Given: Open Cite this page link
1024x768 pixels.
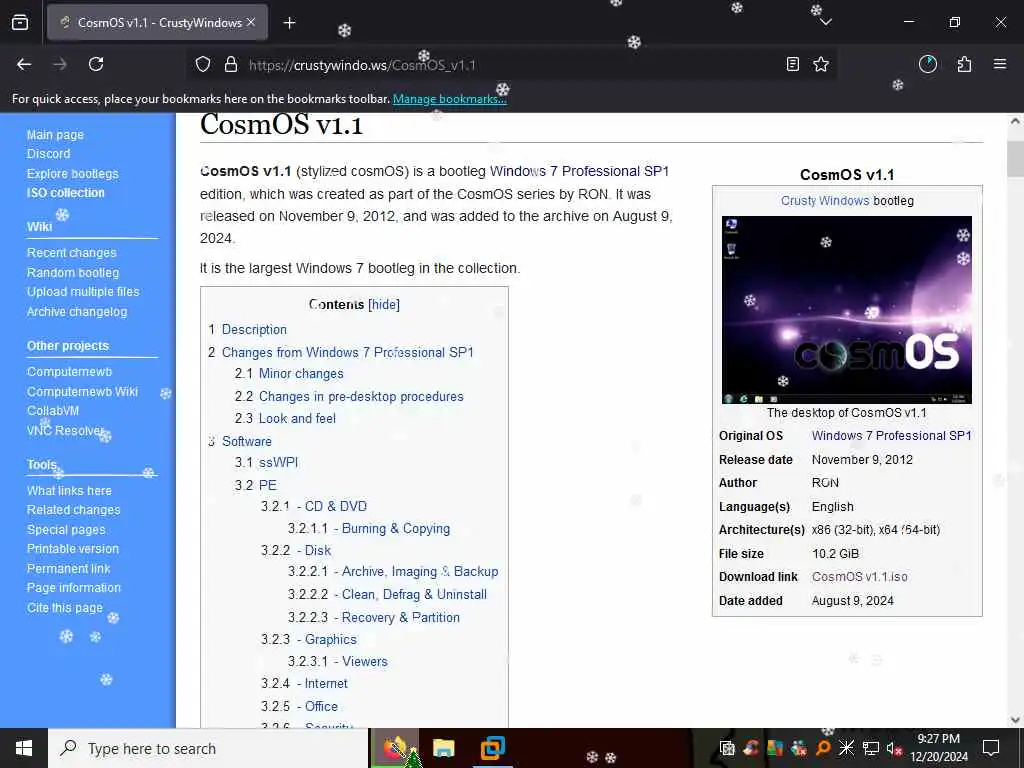Looking at the screenshot, I should 65,607.
